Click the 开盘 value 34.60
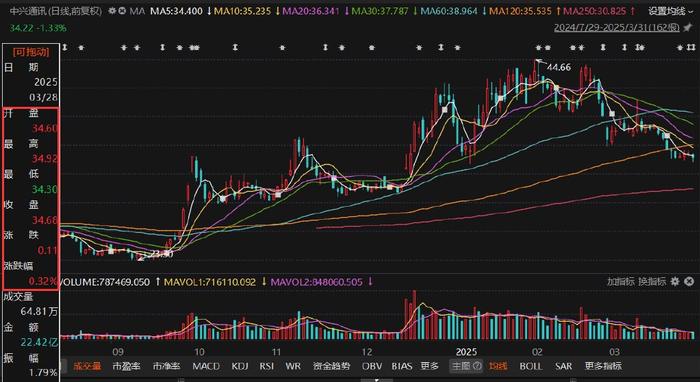Viewport: 700px width, 382px height. pyautogui.click(x=45, y=129)
